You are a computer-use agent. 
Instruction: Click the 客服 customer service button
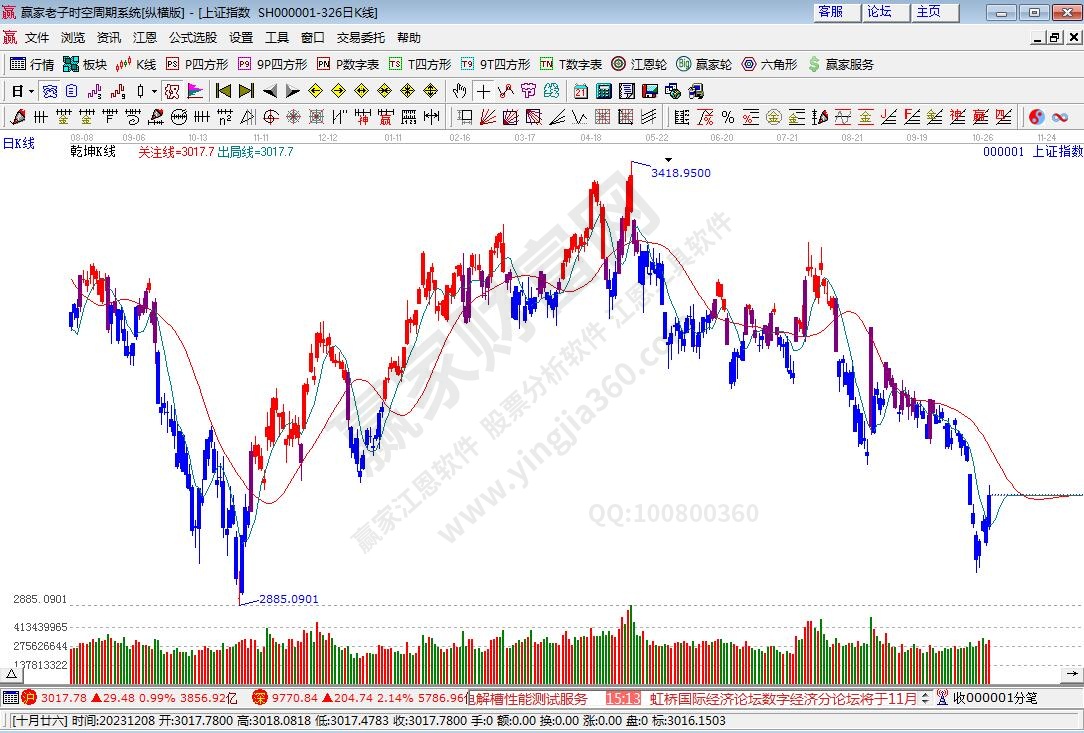[831, 12]
